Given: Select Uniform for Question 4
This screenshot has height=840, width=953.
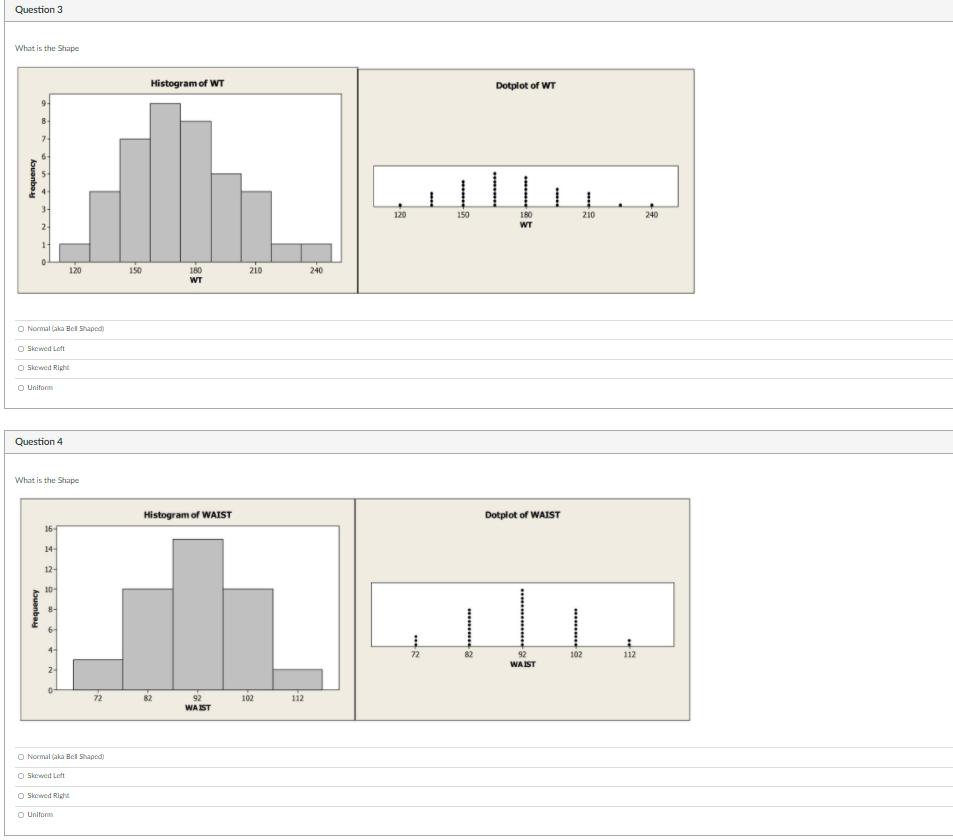Looking at the screenshot, I should [21, 814].
